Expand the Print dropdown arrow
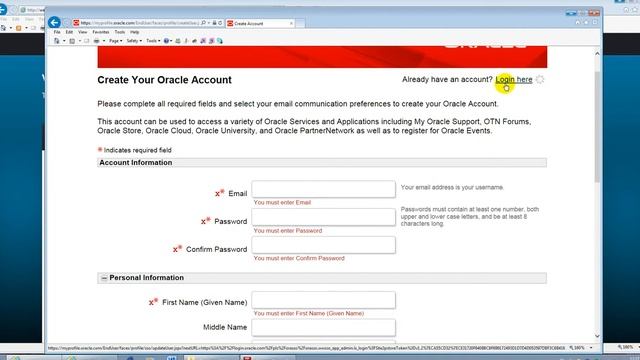Viewport: 640px width, 360px height. click(x=104, y=41)
